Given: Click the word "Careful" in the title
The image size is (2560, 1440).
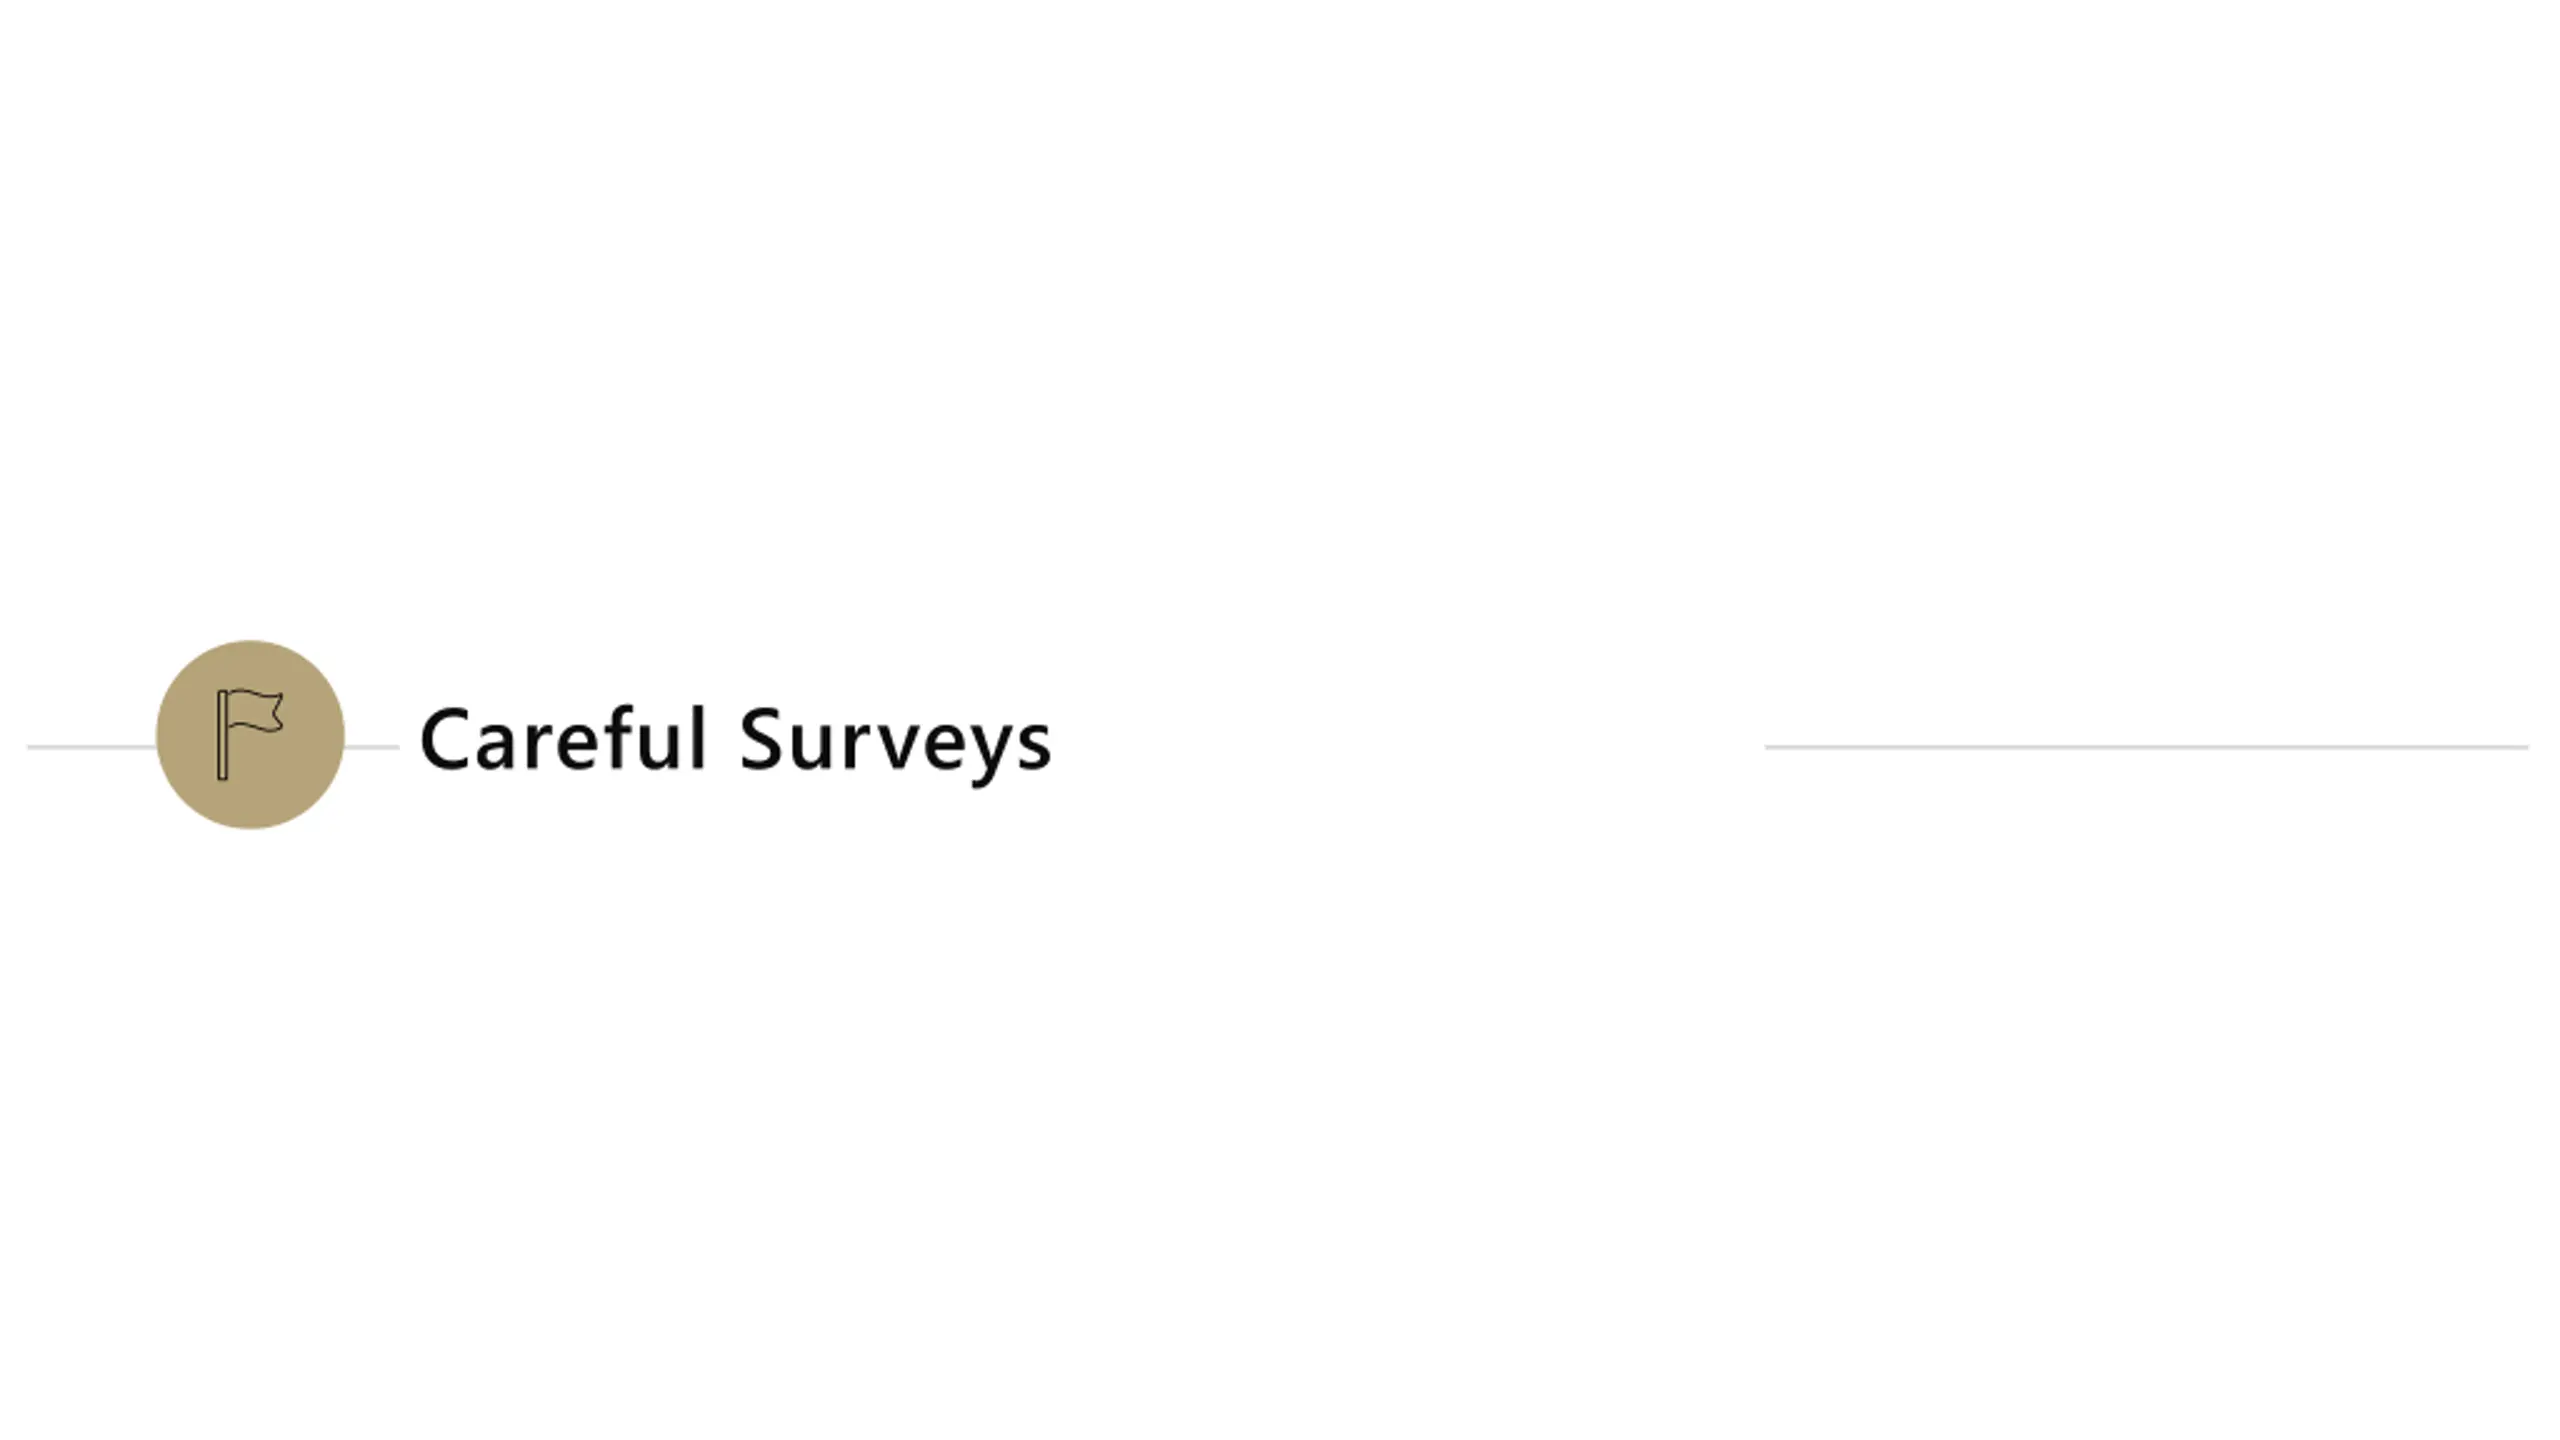Looking at the screenshot, I should coord(563,740).
